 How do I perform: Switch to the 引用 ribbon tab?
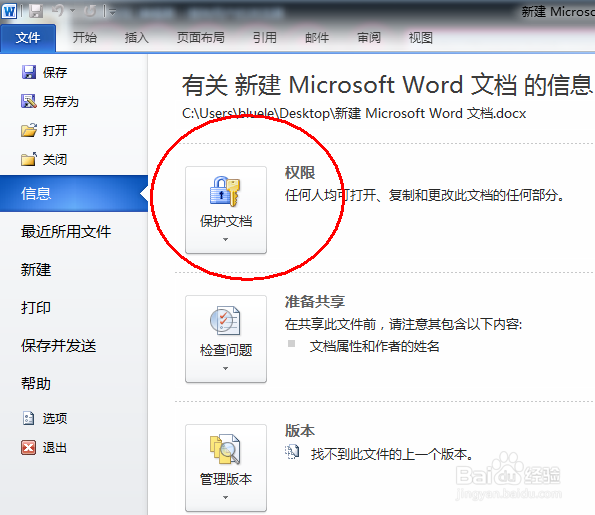pyautogui.click(x=264, y=38)
